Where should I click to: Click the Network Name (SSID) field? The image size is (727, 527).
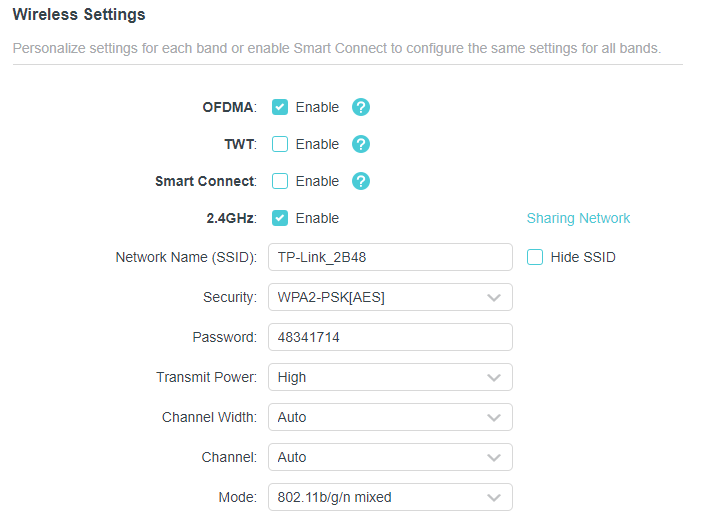(x=389, y=257)
